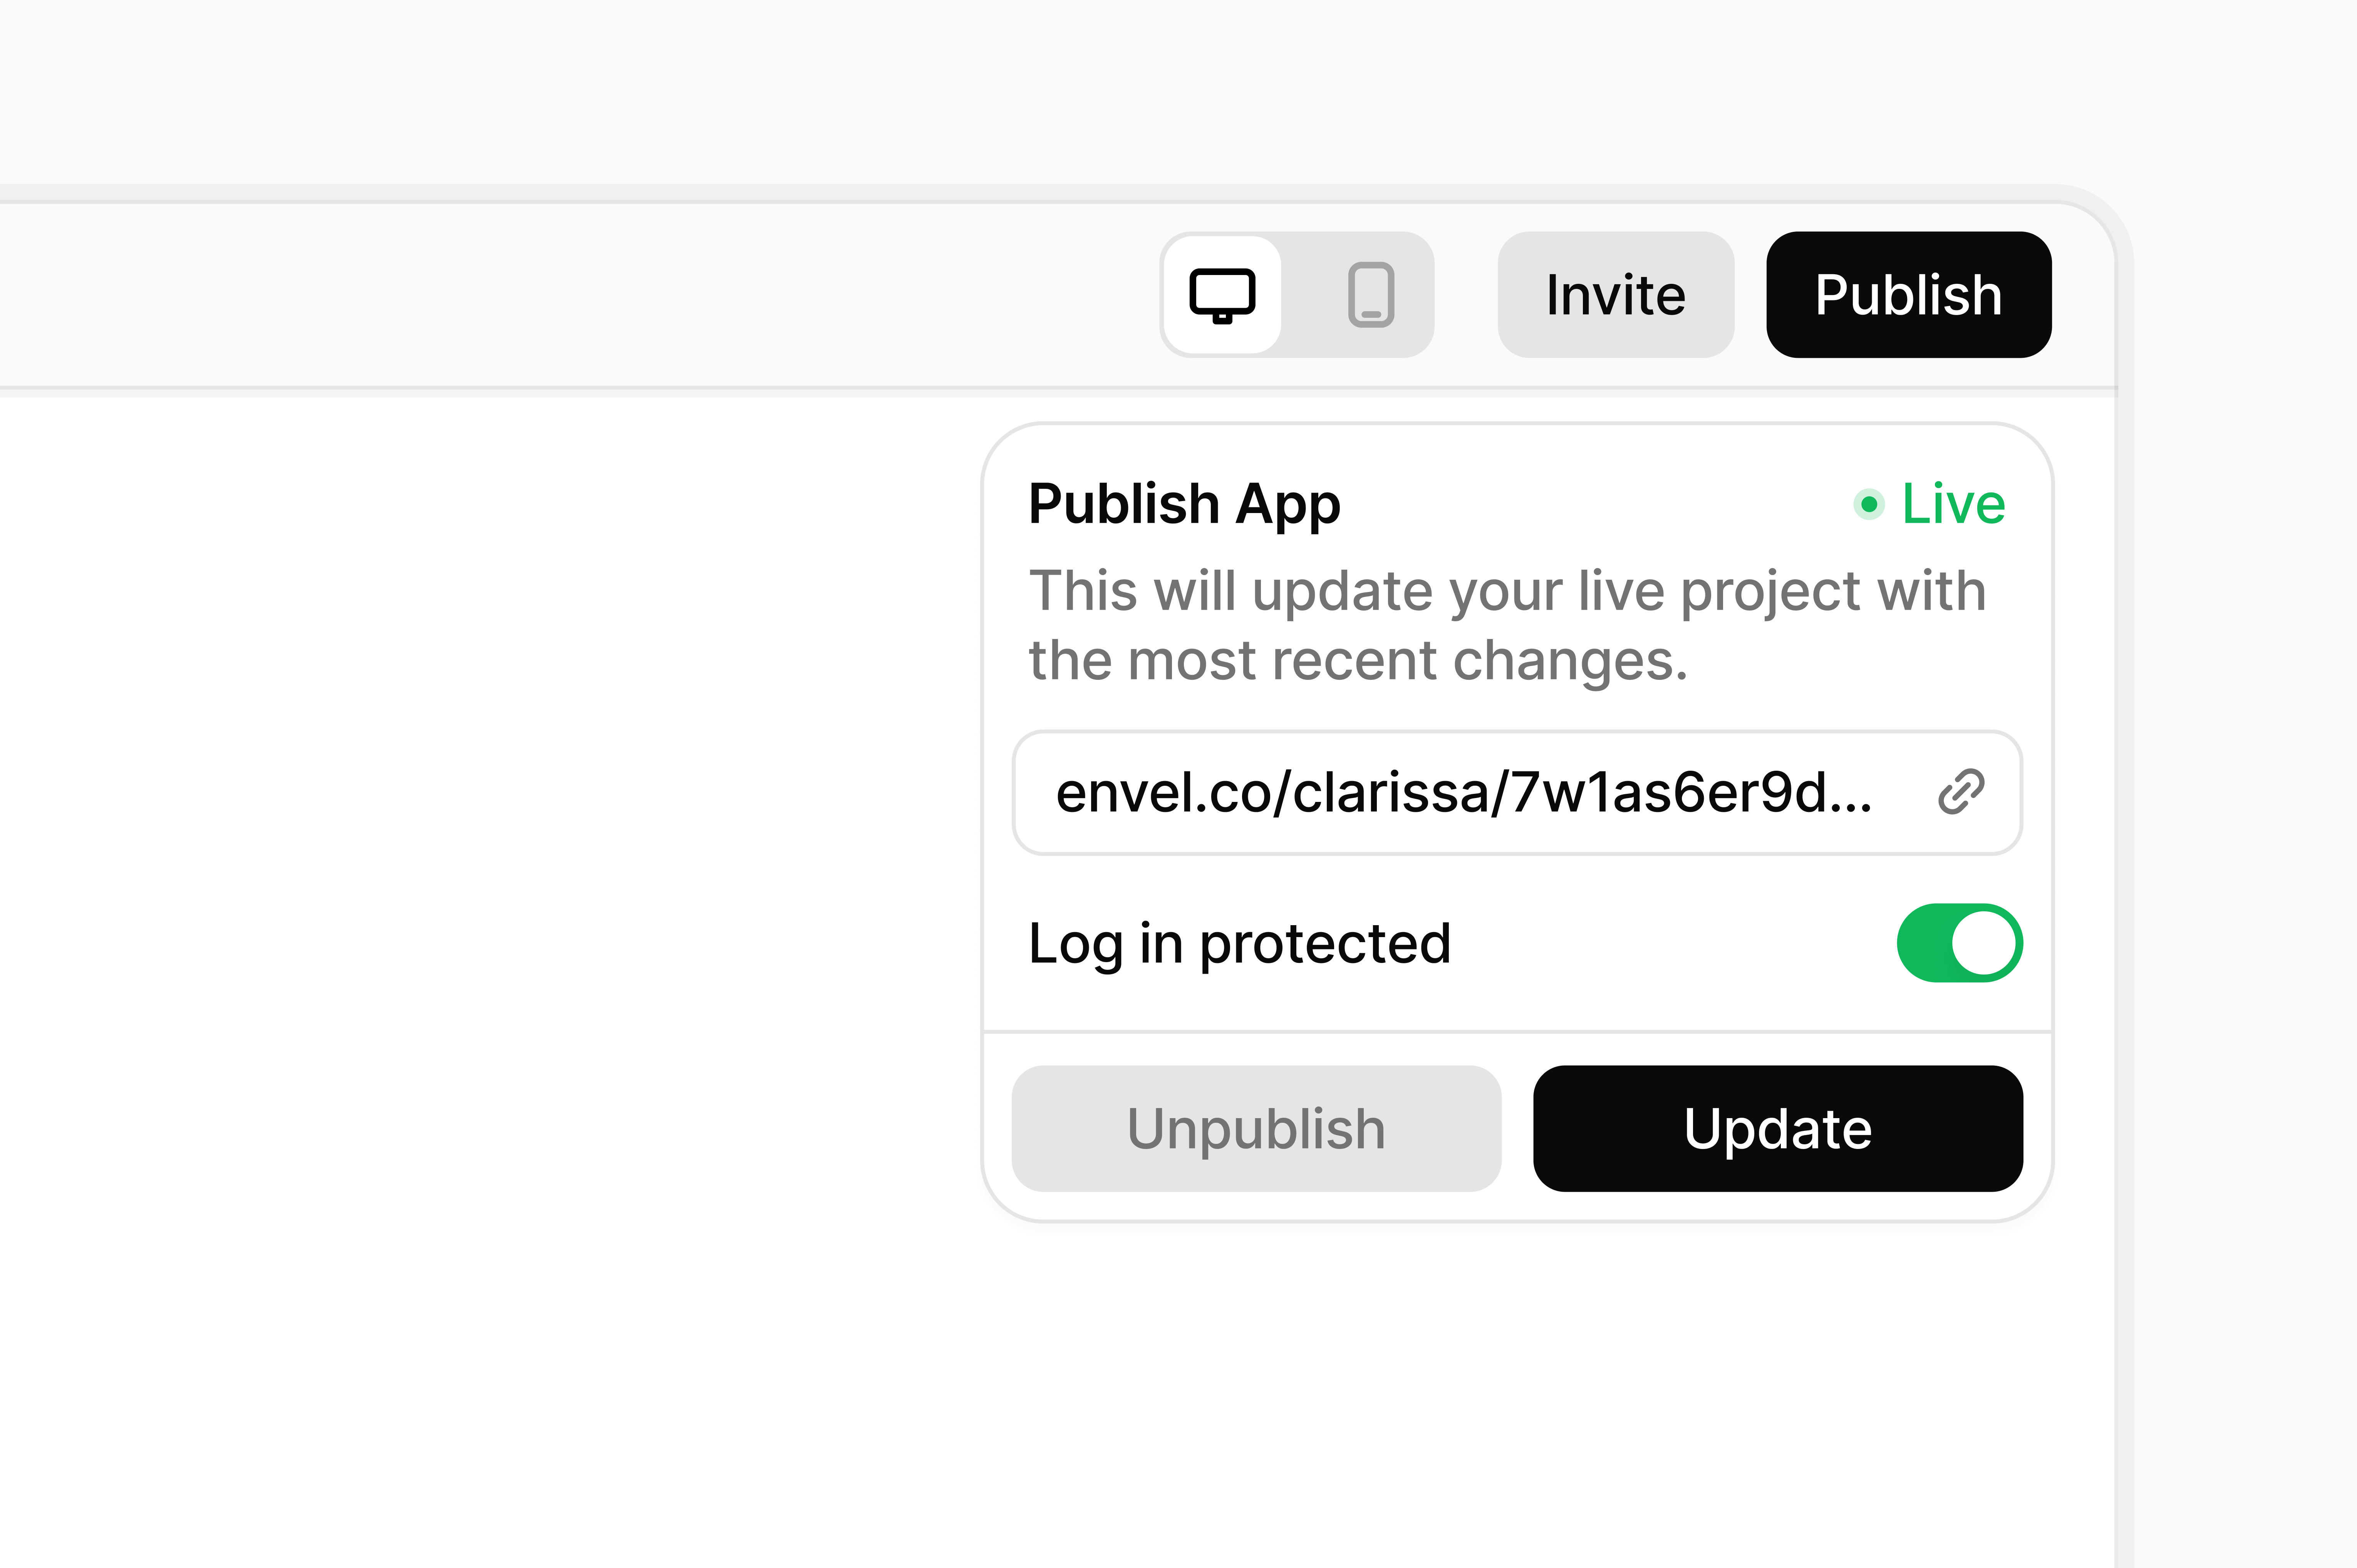Switch to mobile device preview
The height and width of the screenshot is (1568, 2357).
(x=1371, y=295)
